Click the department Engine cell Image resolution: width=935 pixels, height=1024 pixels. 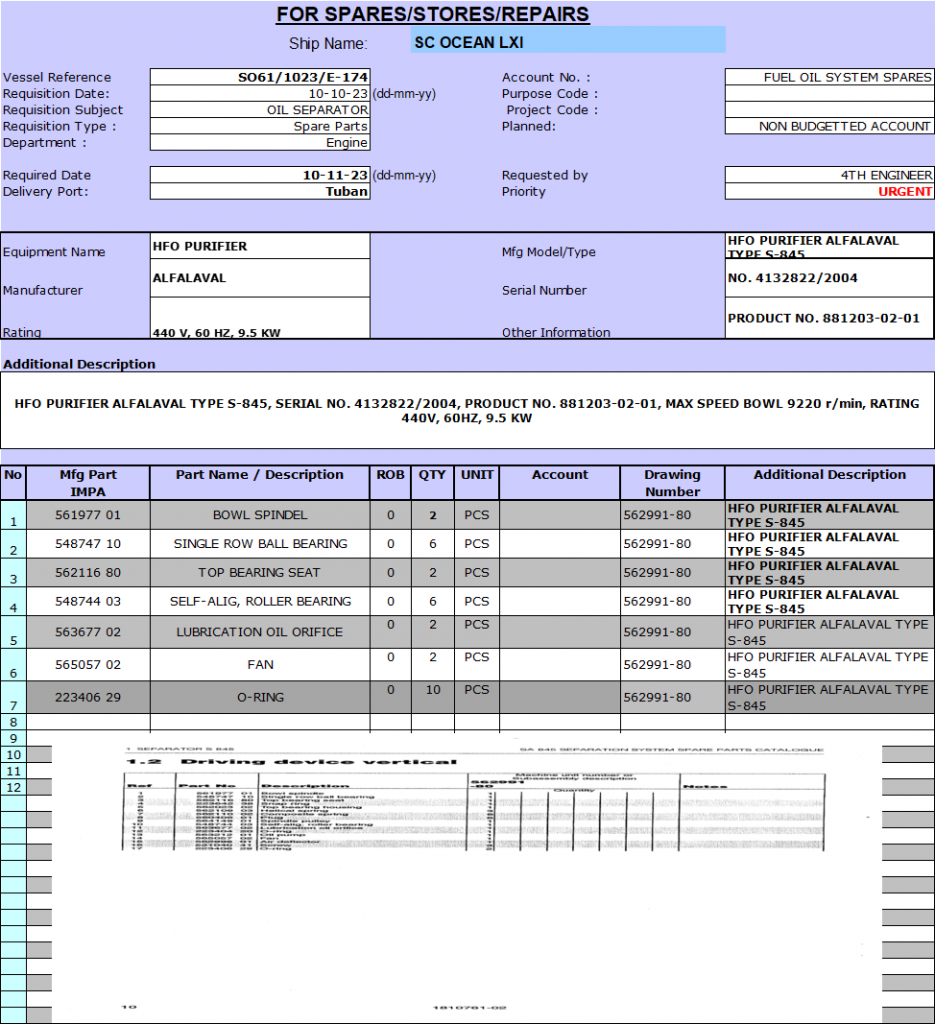click(260, 142)
